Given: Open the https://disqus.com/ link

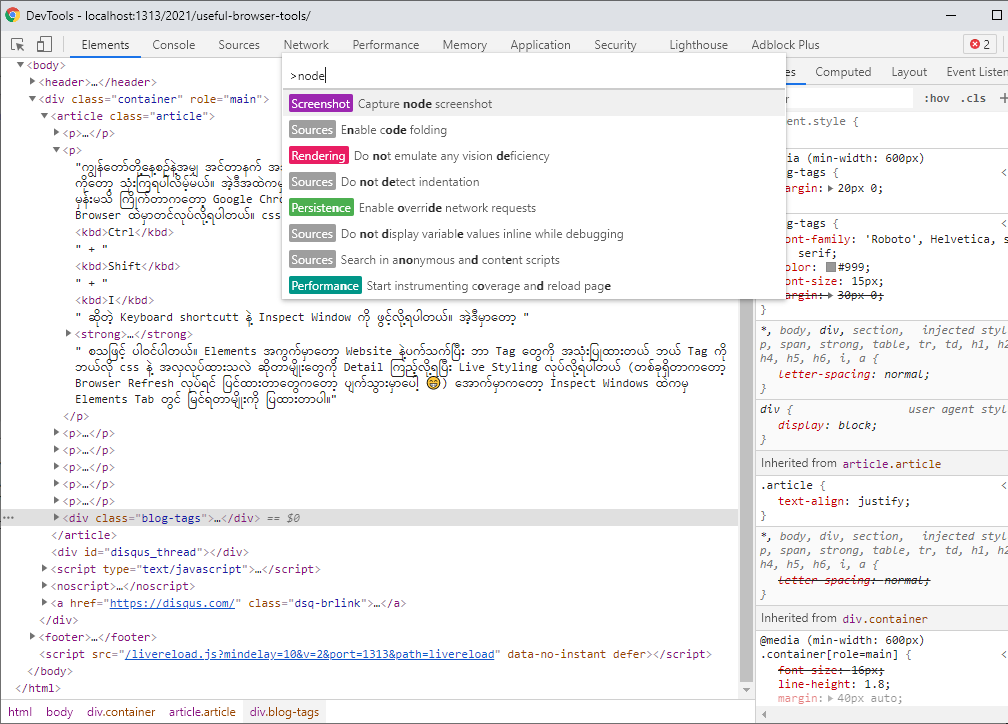Looking at the screenshot, I should (172, 603).
